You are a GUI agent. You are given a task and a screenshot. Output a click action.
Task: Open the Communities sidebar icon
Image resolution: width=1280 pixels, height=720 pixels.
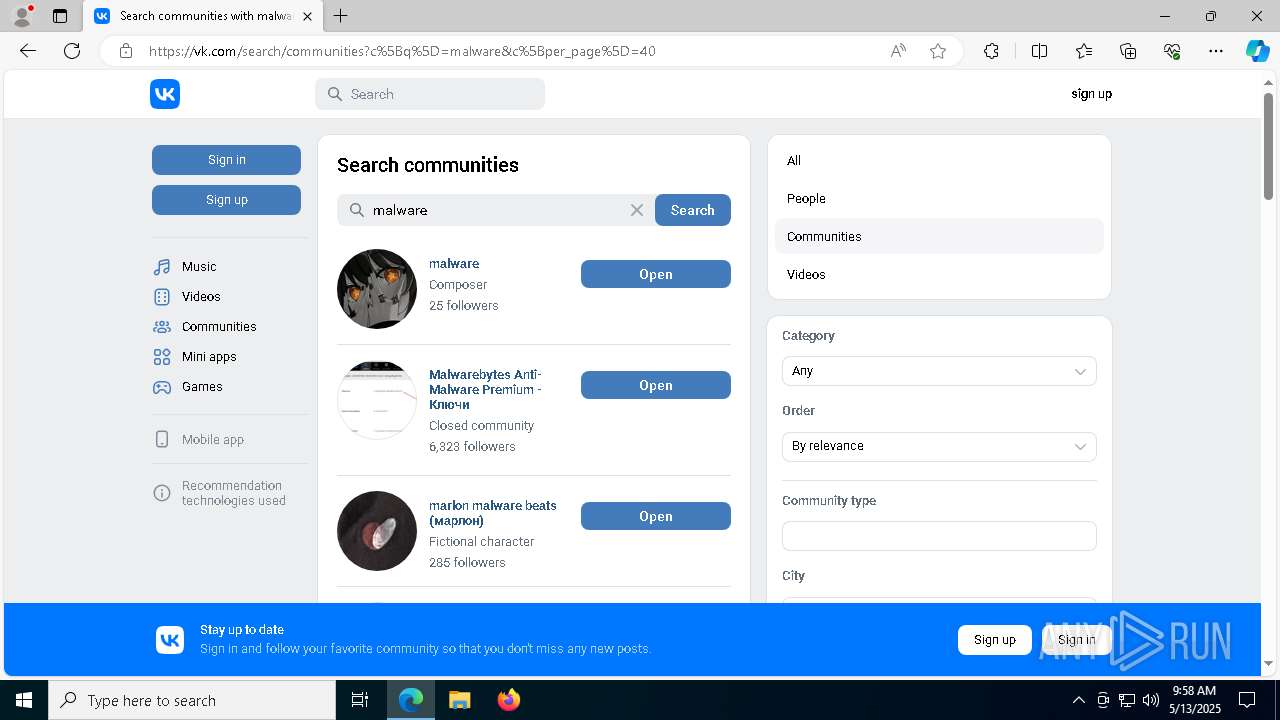pyautogui.click(x=162, y=327)
